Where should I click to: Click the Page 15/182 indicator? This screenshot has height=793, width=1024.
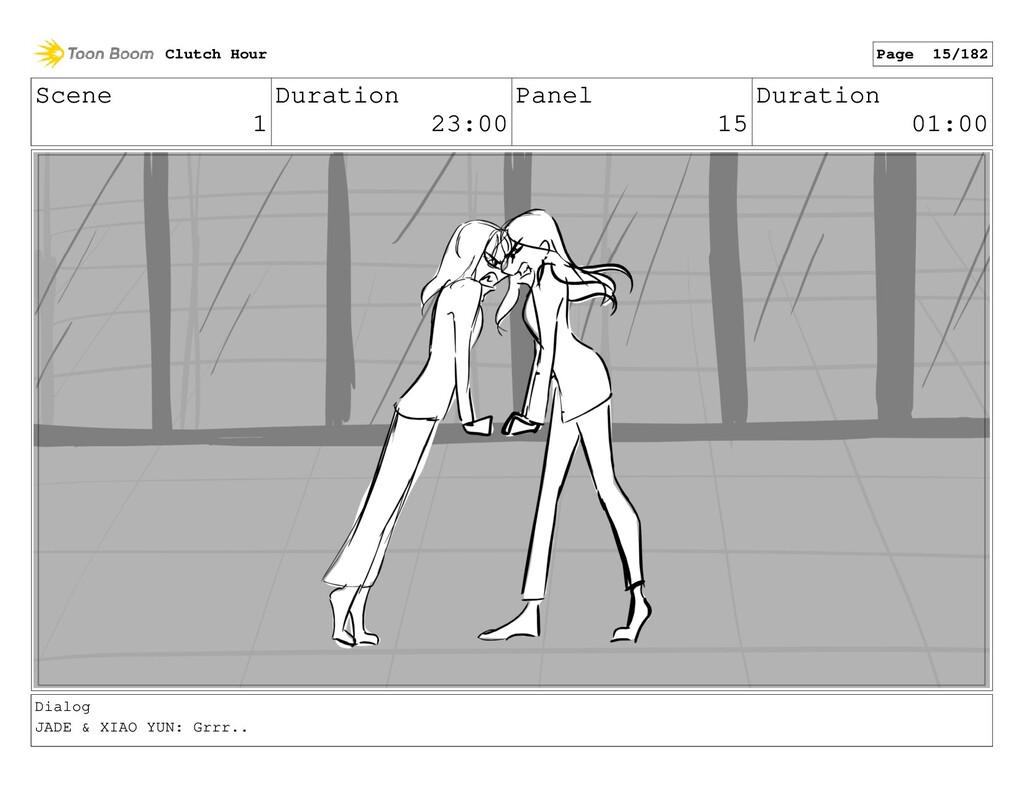pyautogui.click(x=932, y=54)
